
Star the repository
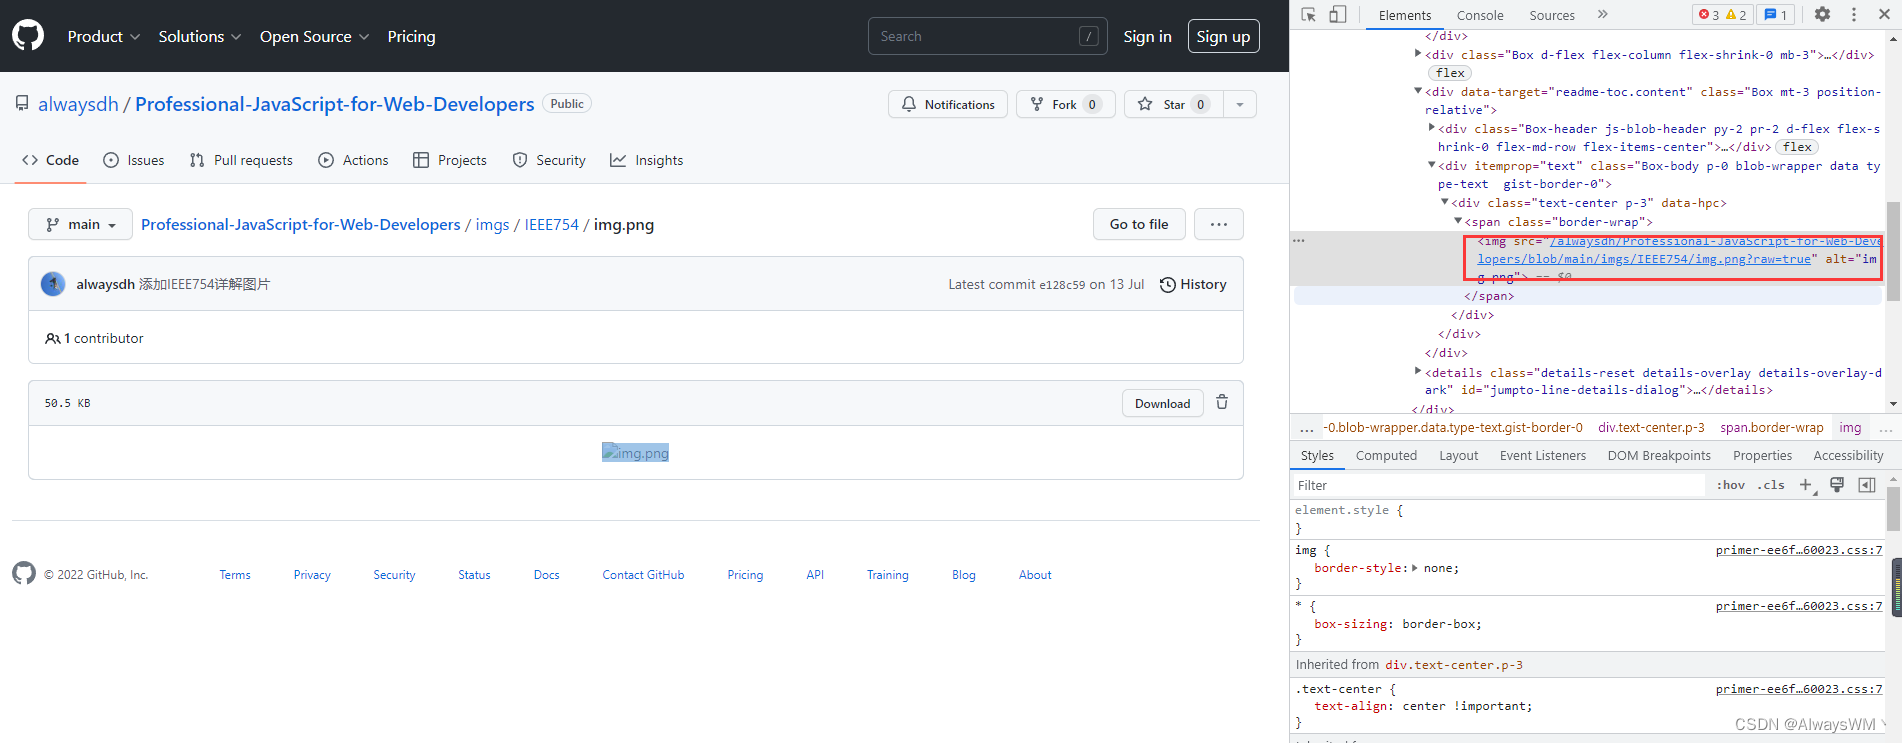[x=1173, y=104]
